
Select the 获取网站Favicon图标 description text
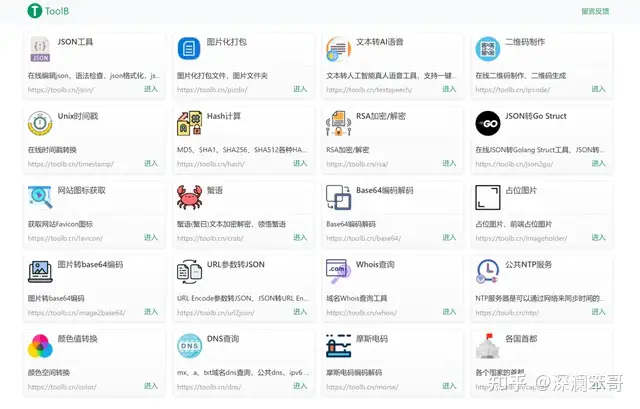pos(60,224)
